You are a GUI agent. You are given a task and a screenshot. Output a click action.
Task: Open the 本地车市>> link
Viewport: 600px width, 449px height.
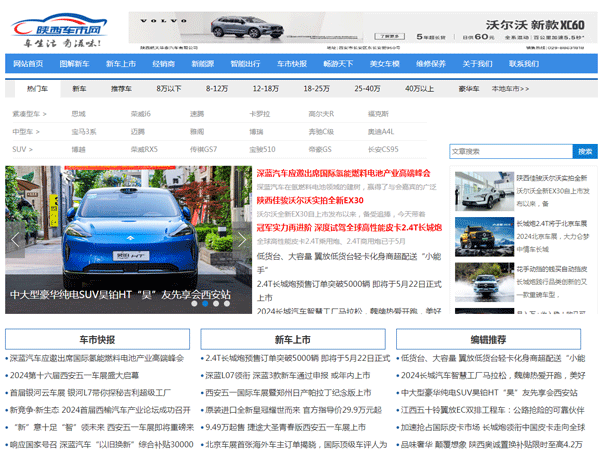tap(510, 89)
